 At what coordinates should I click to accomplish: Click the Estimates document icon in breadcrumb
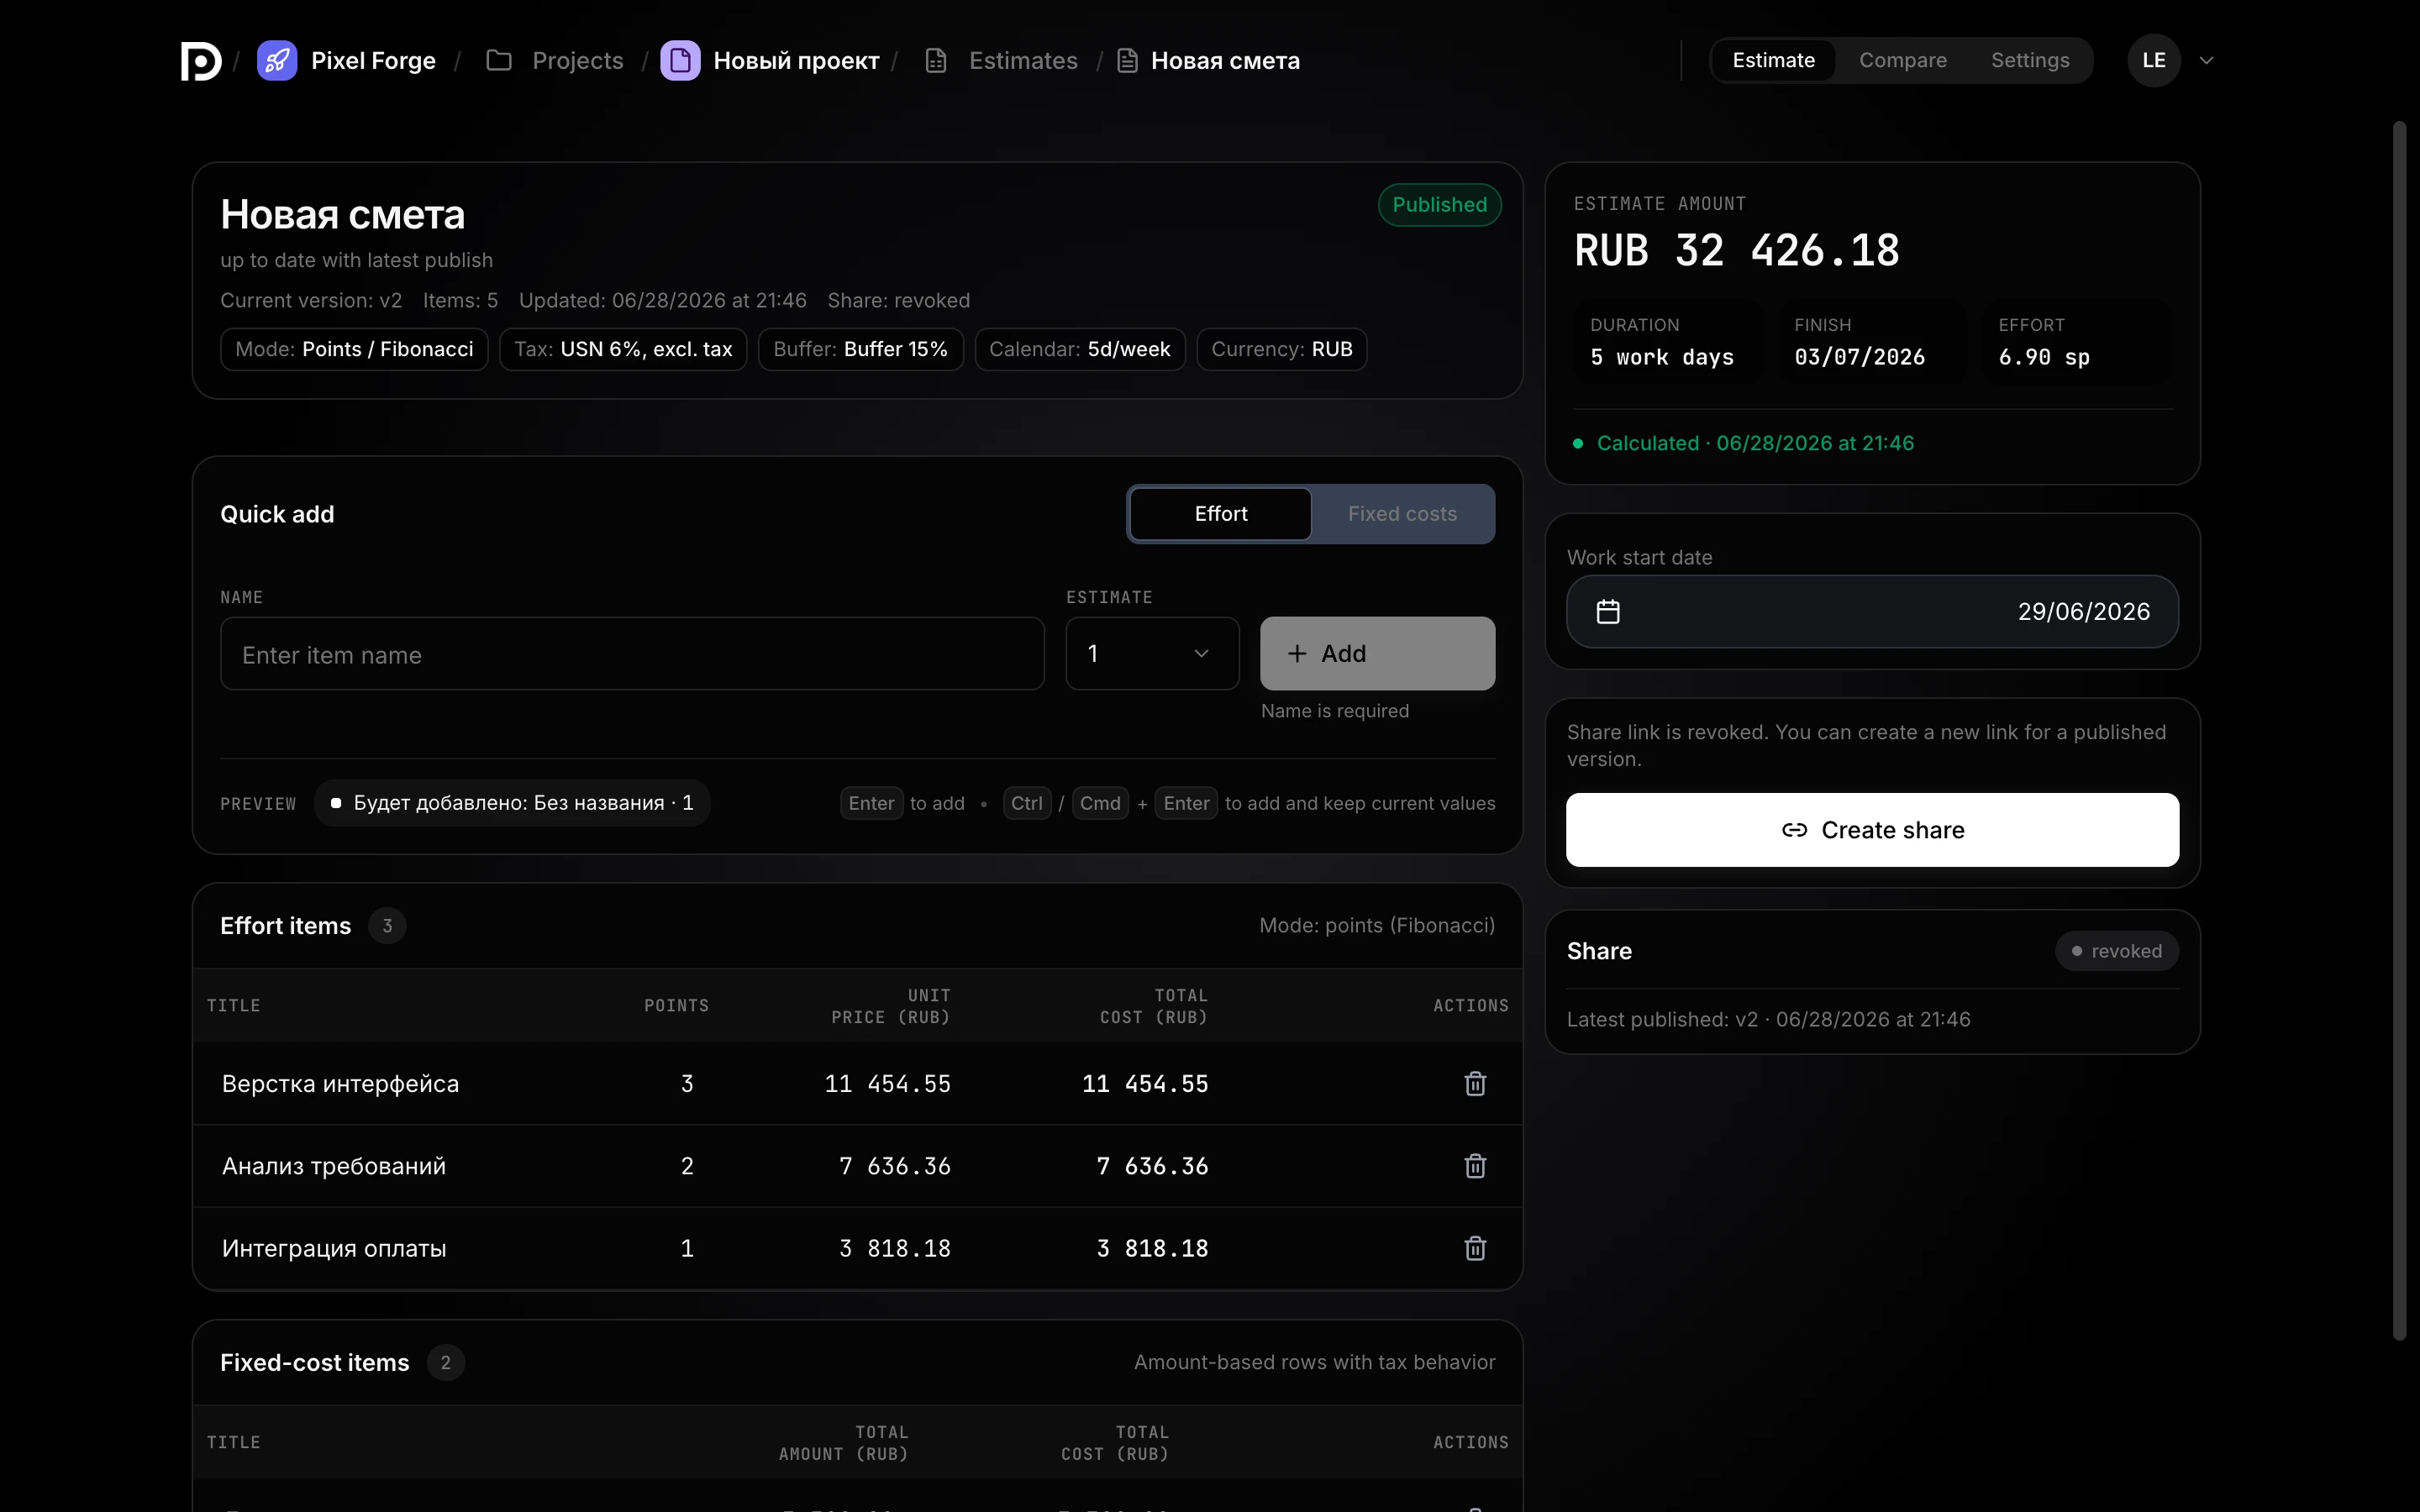(x=936, y=61)
